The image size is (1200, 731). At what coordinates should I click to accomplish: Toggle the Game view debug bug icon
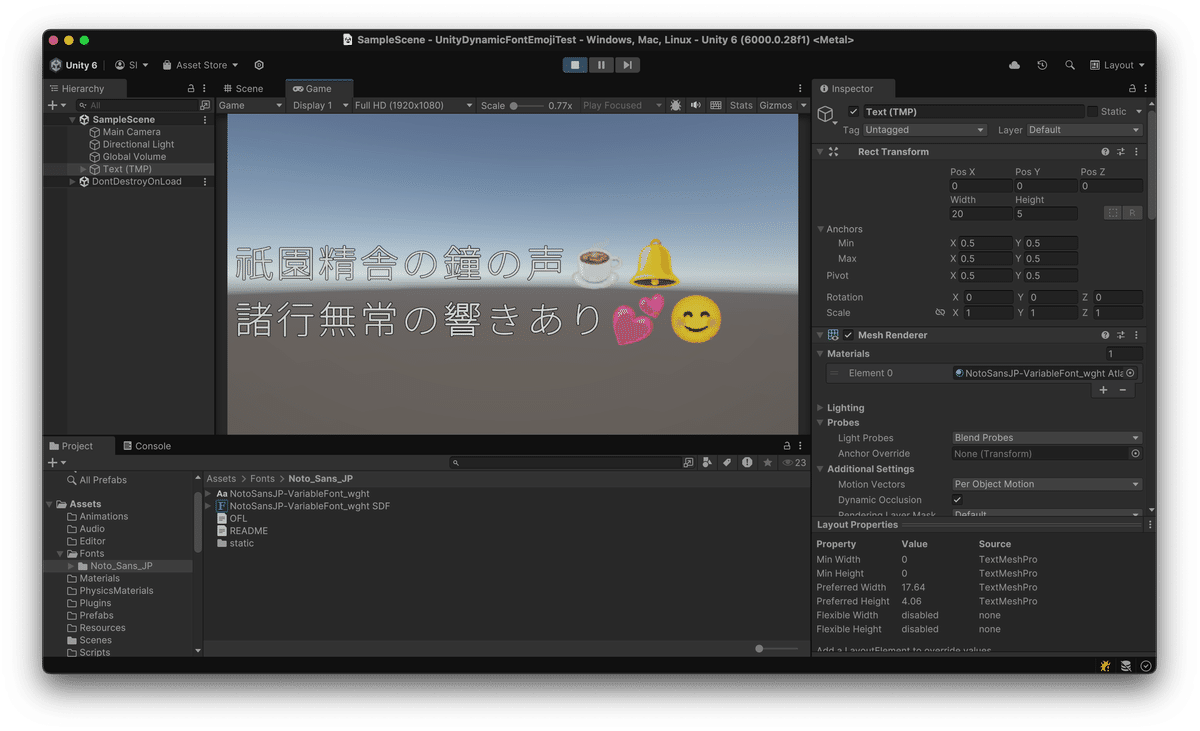click(x=676, y=105)
